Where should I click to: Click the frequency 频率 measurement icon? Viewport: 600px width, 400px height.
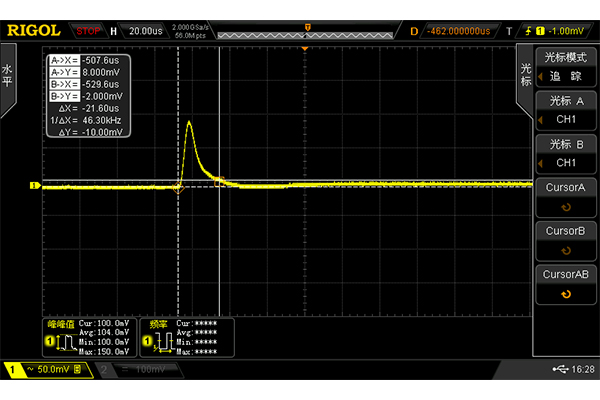(x=156, y=343)
